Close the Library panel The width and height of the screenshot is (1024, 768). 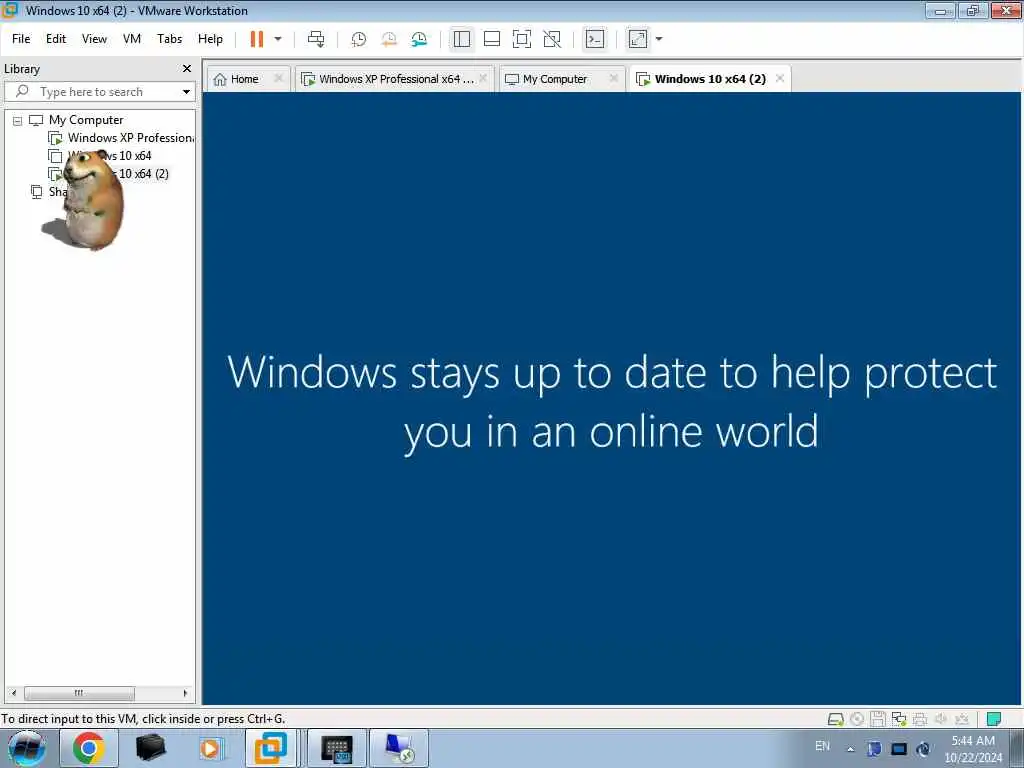[187, 69]
